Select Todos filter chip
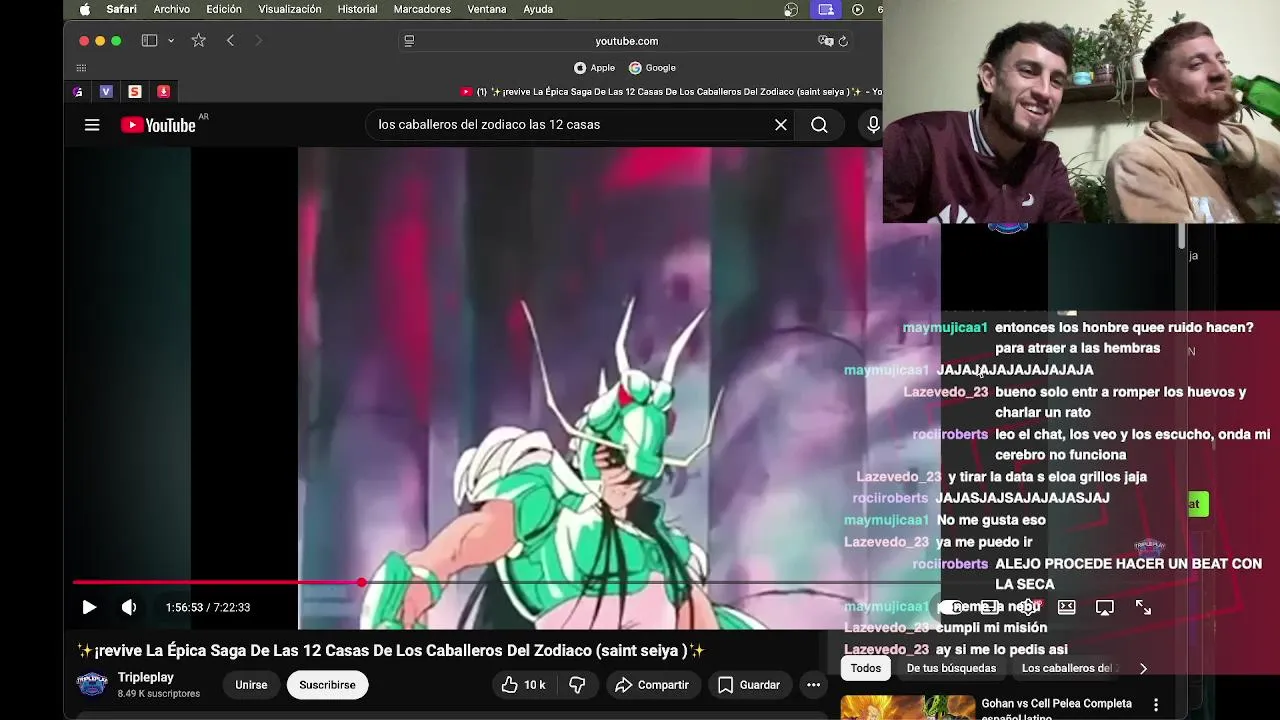This screenshot has height=720, width=1280. 866,668
